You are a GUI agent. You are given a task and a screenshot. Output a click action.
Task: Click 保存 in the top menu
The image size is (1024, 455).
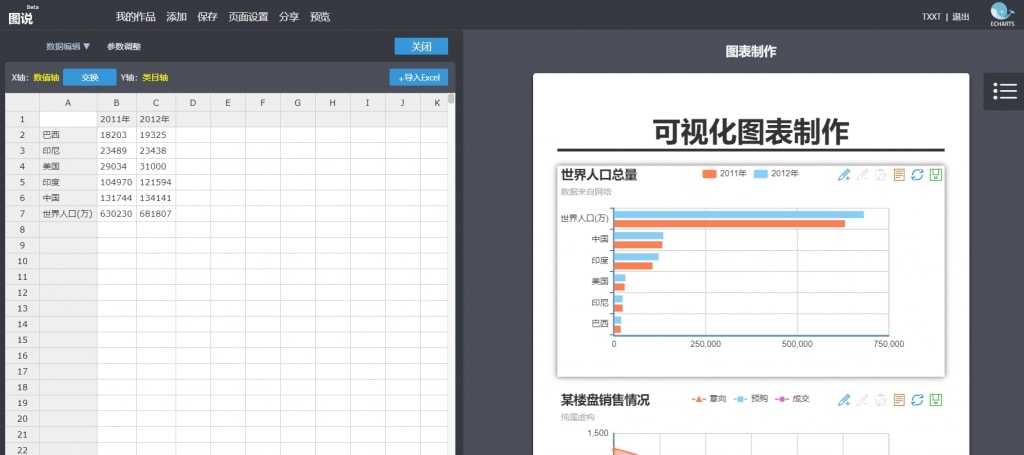click(207, 17)
